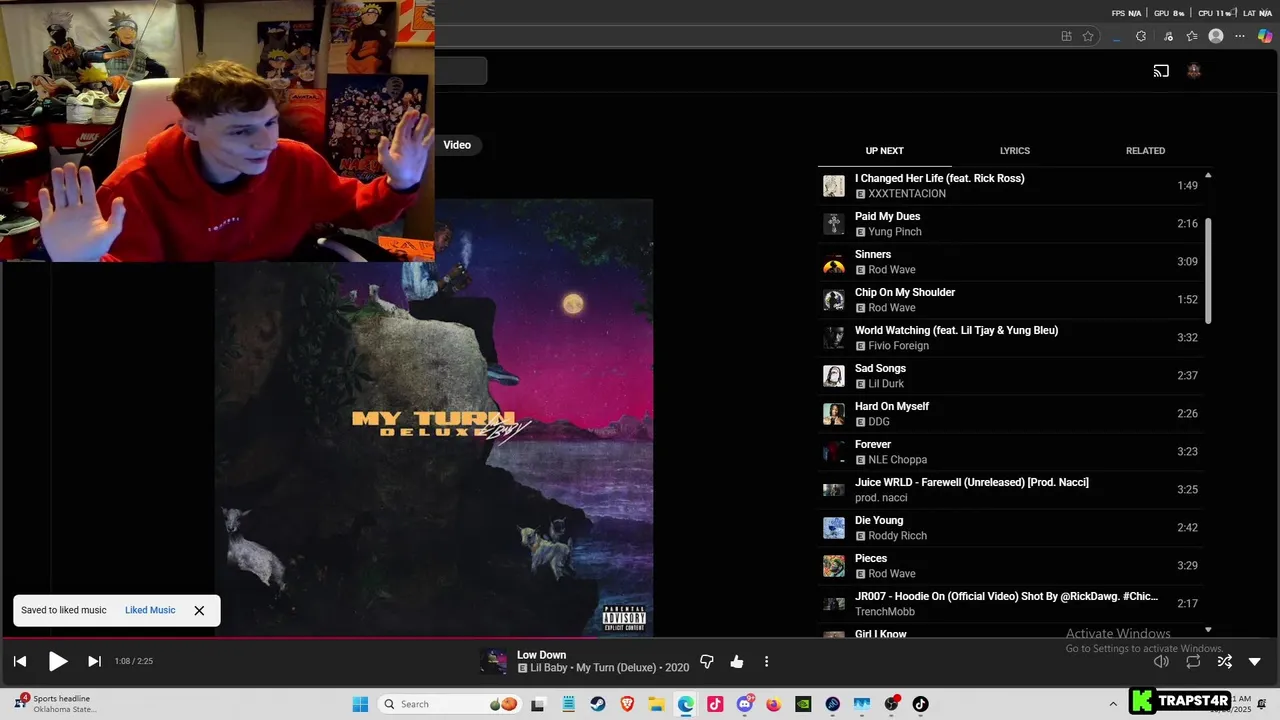Play Sad Songs by Lil Durk
Image resolution: width=1280 pixels, height=720 pixels.
click(1010, 376)
